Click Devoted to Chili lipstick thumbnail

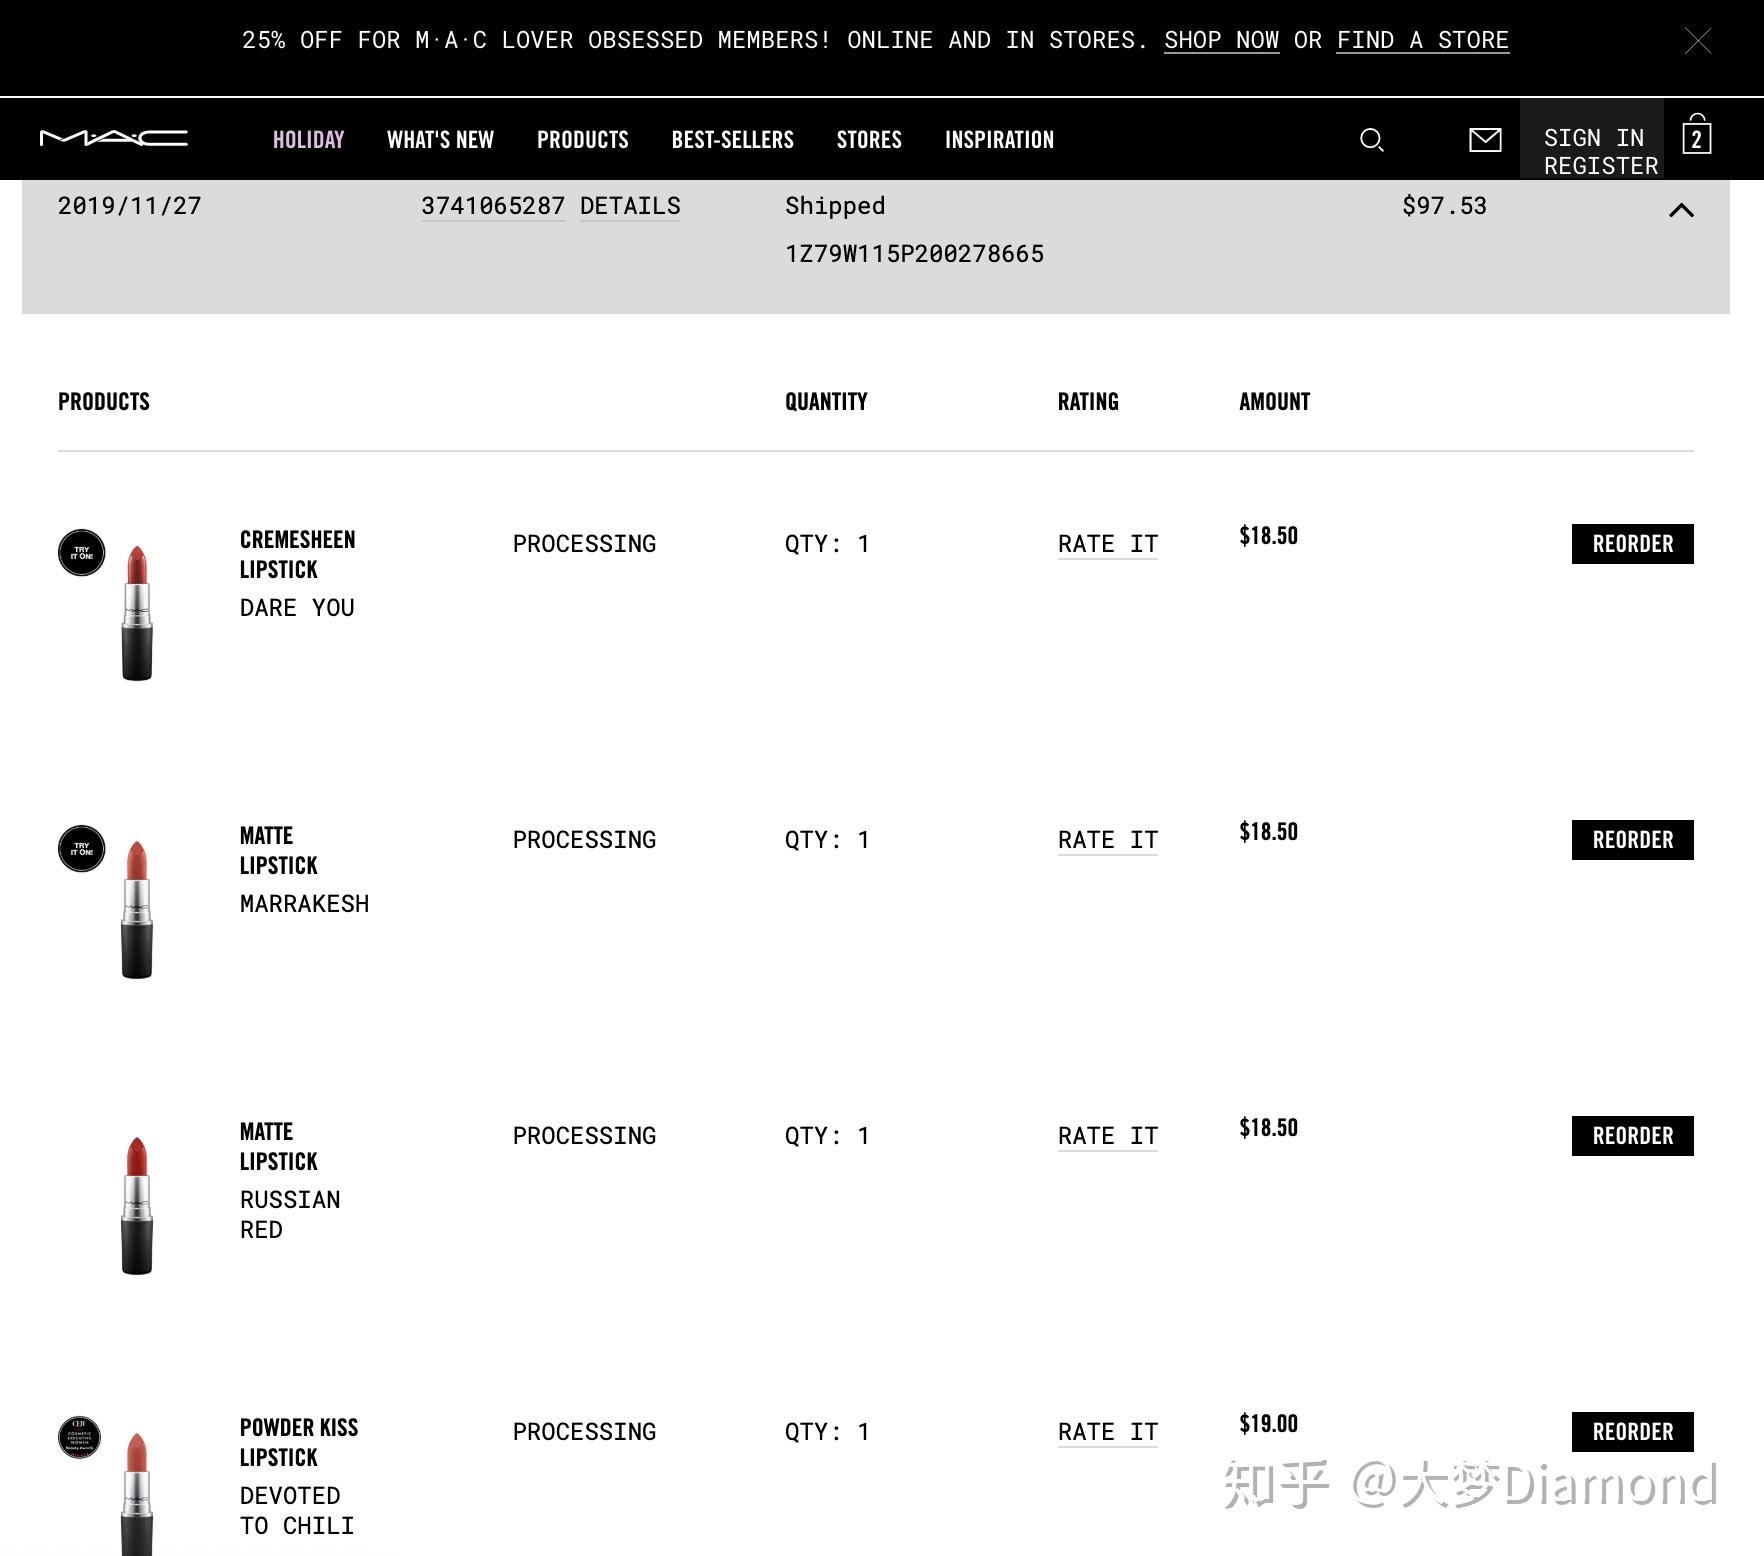point(137,1493)
